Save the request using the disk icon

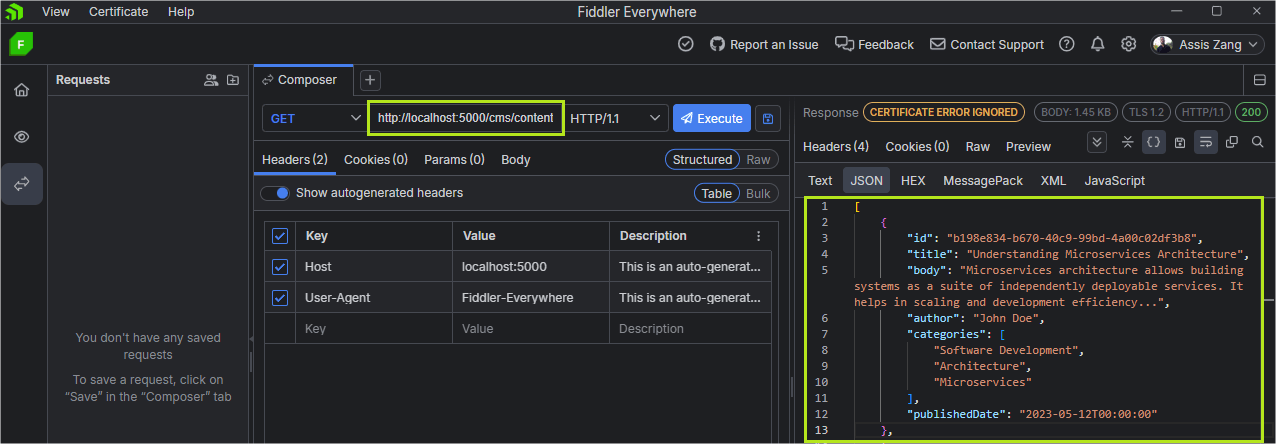(767, 118)
